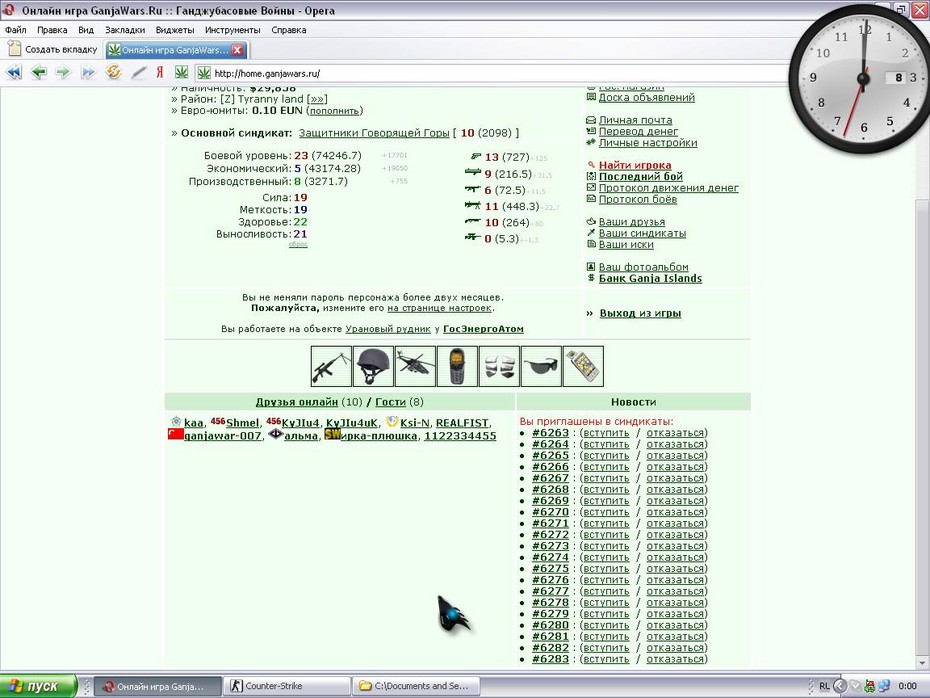
Task: Open Личная почта link
Action: pyautogui.click(x=635, y=120)
